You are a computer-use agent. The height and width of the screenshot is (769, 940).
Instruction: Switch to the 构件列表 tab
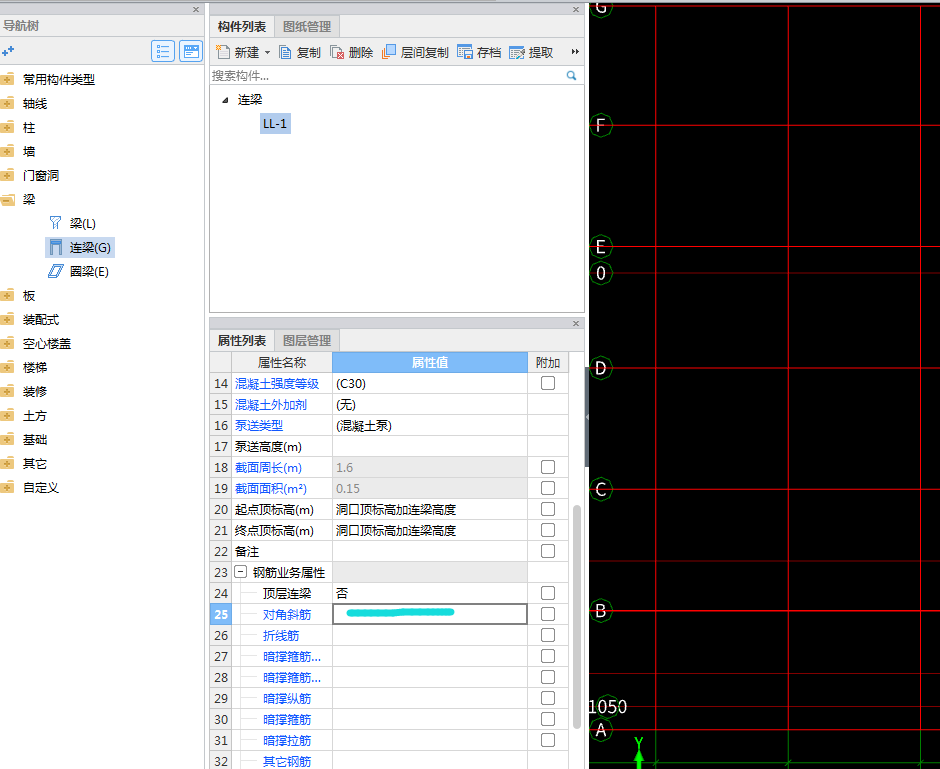tap(242, 26)
